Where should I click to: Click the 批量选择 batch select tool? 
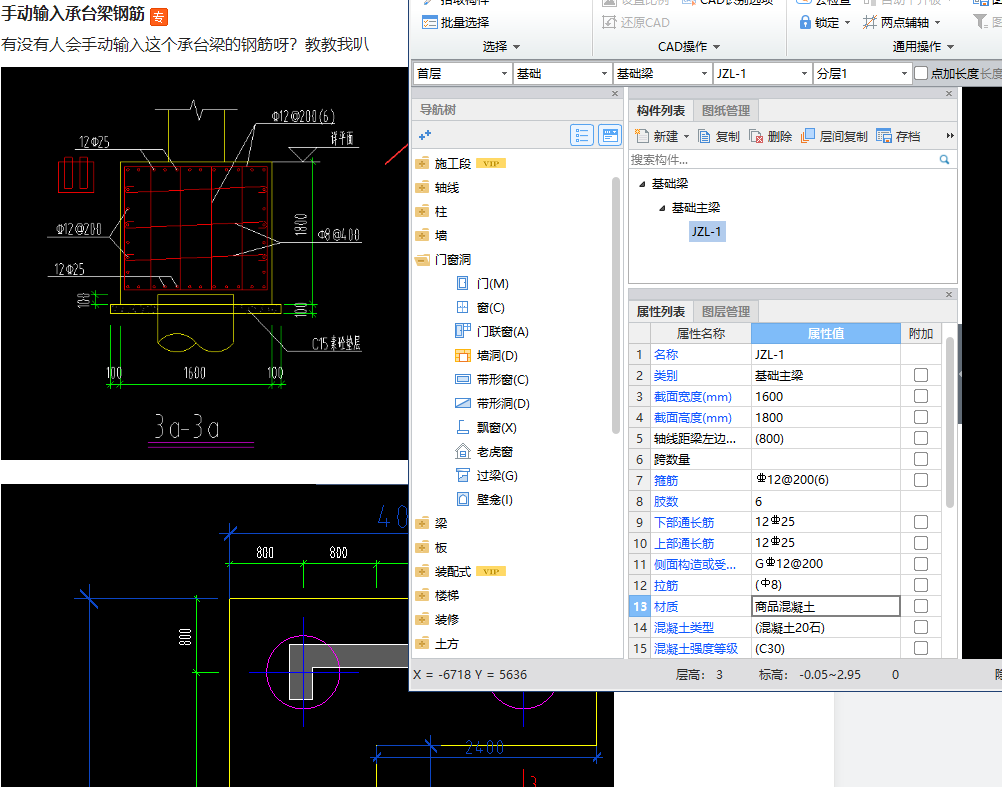coord(456,22)
